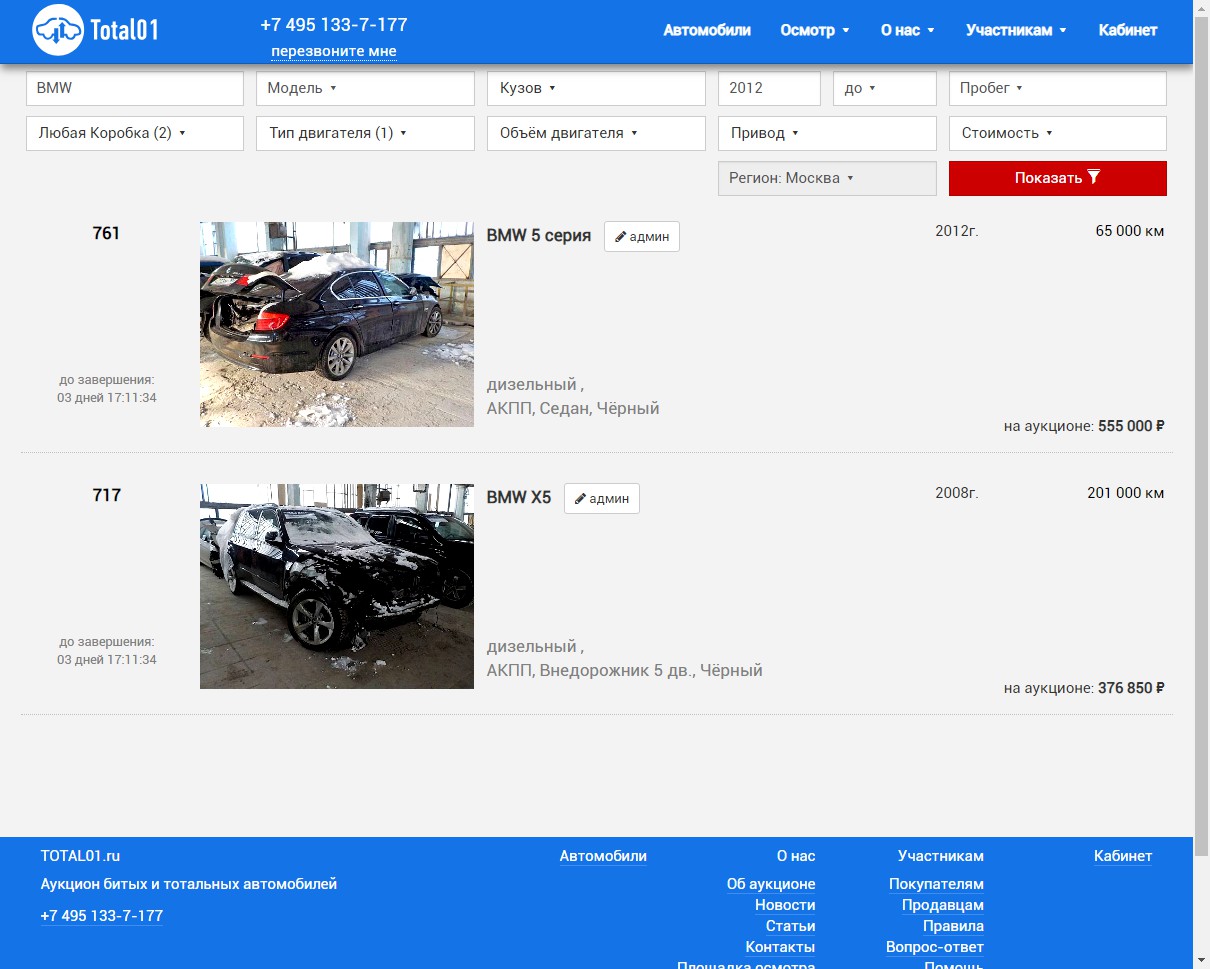Expand the О нас header menu
This screenshot has height=969, width=1210.
pyautogui.click(x=907, y=30)
